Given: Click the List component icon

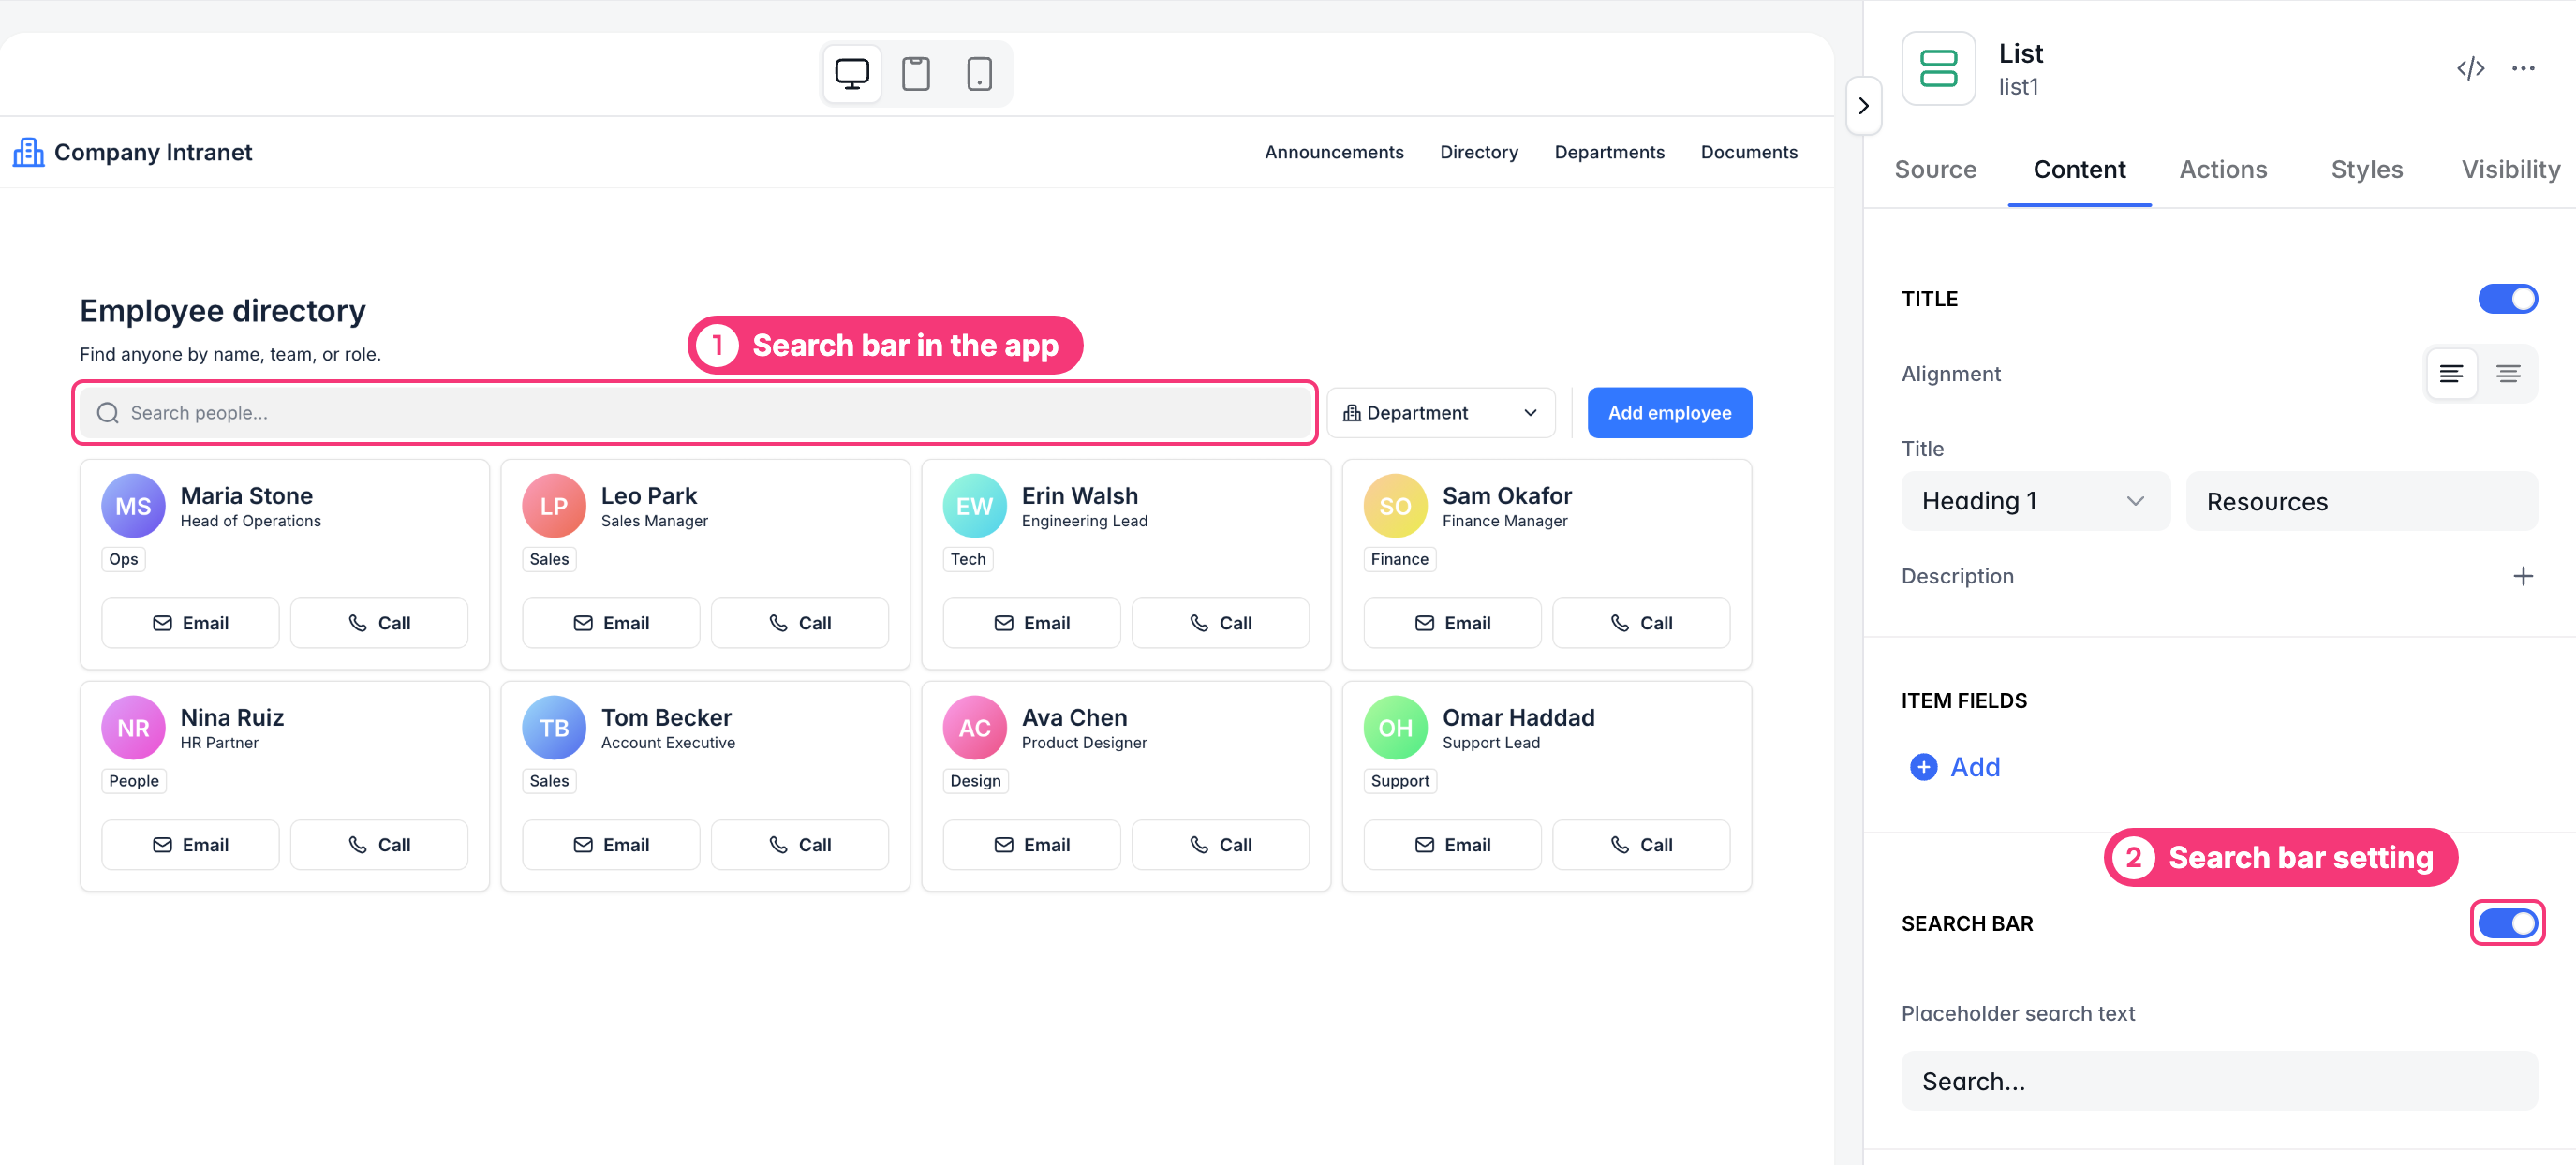Looking at the screenshot, I should [x=1938, y=69].
